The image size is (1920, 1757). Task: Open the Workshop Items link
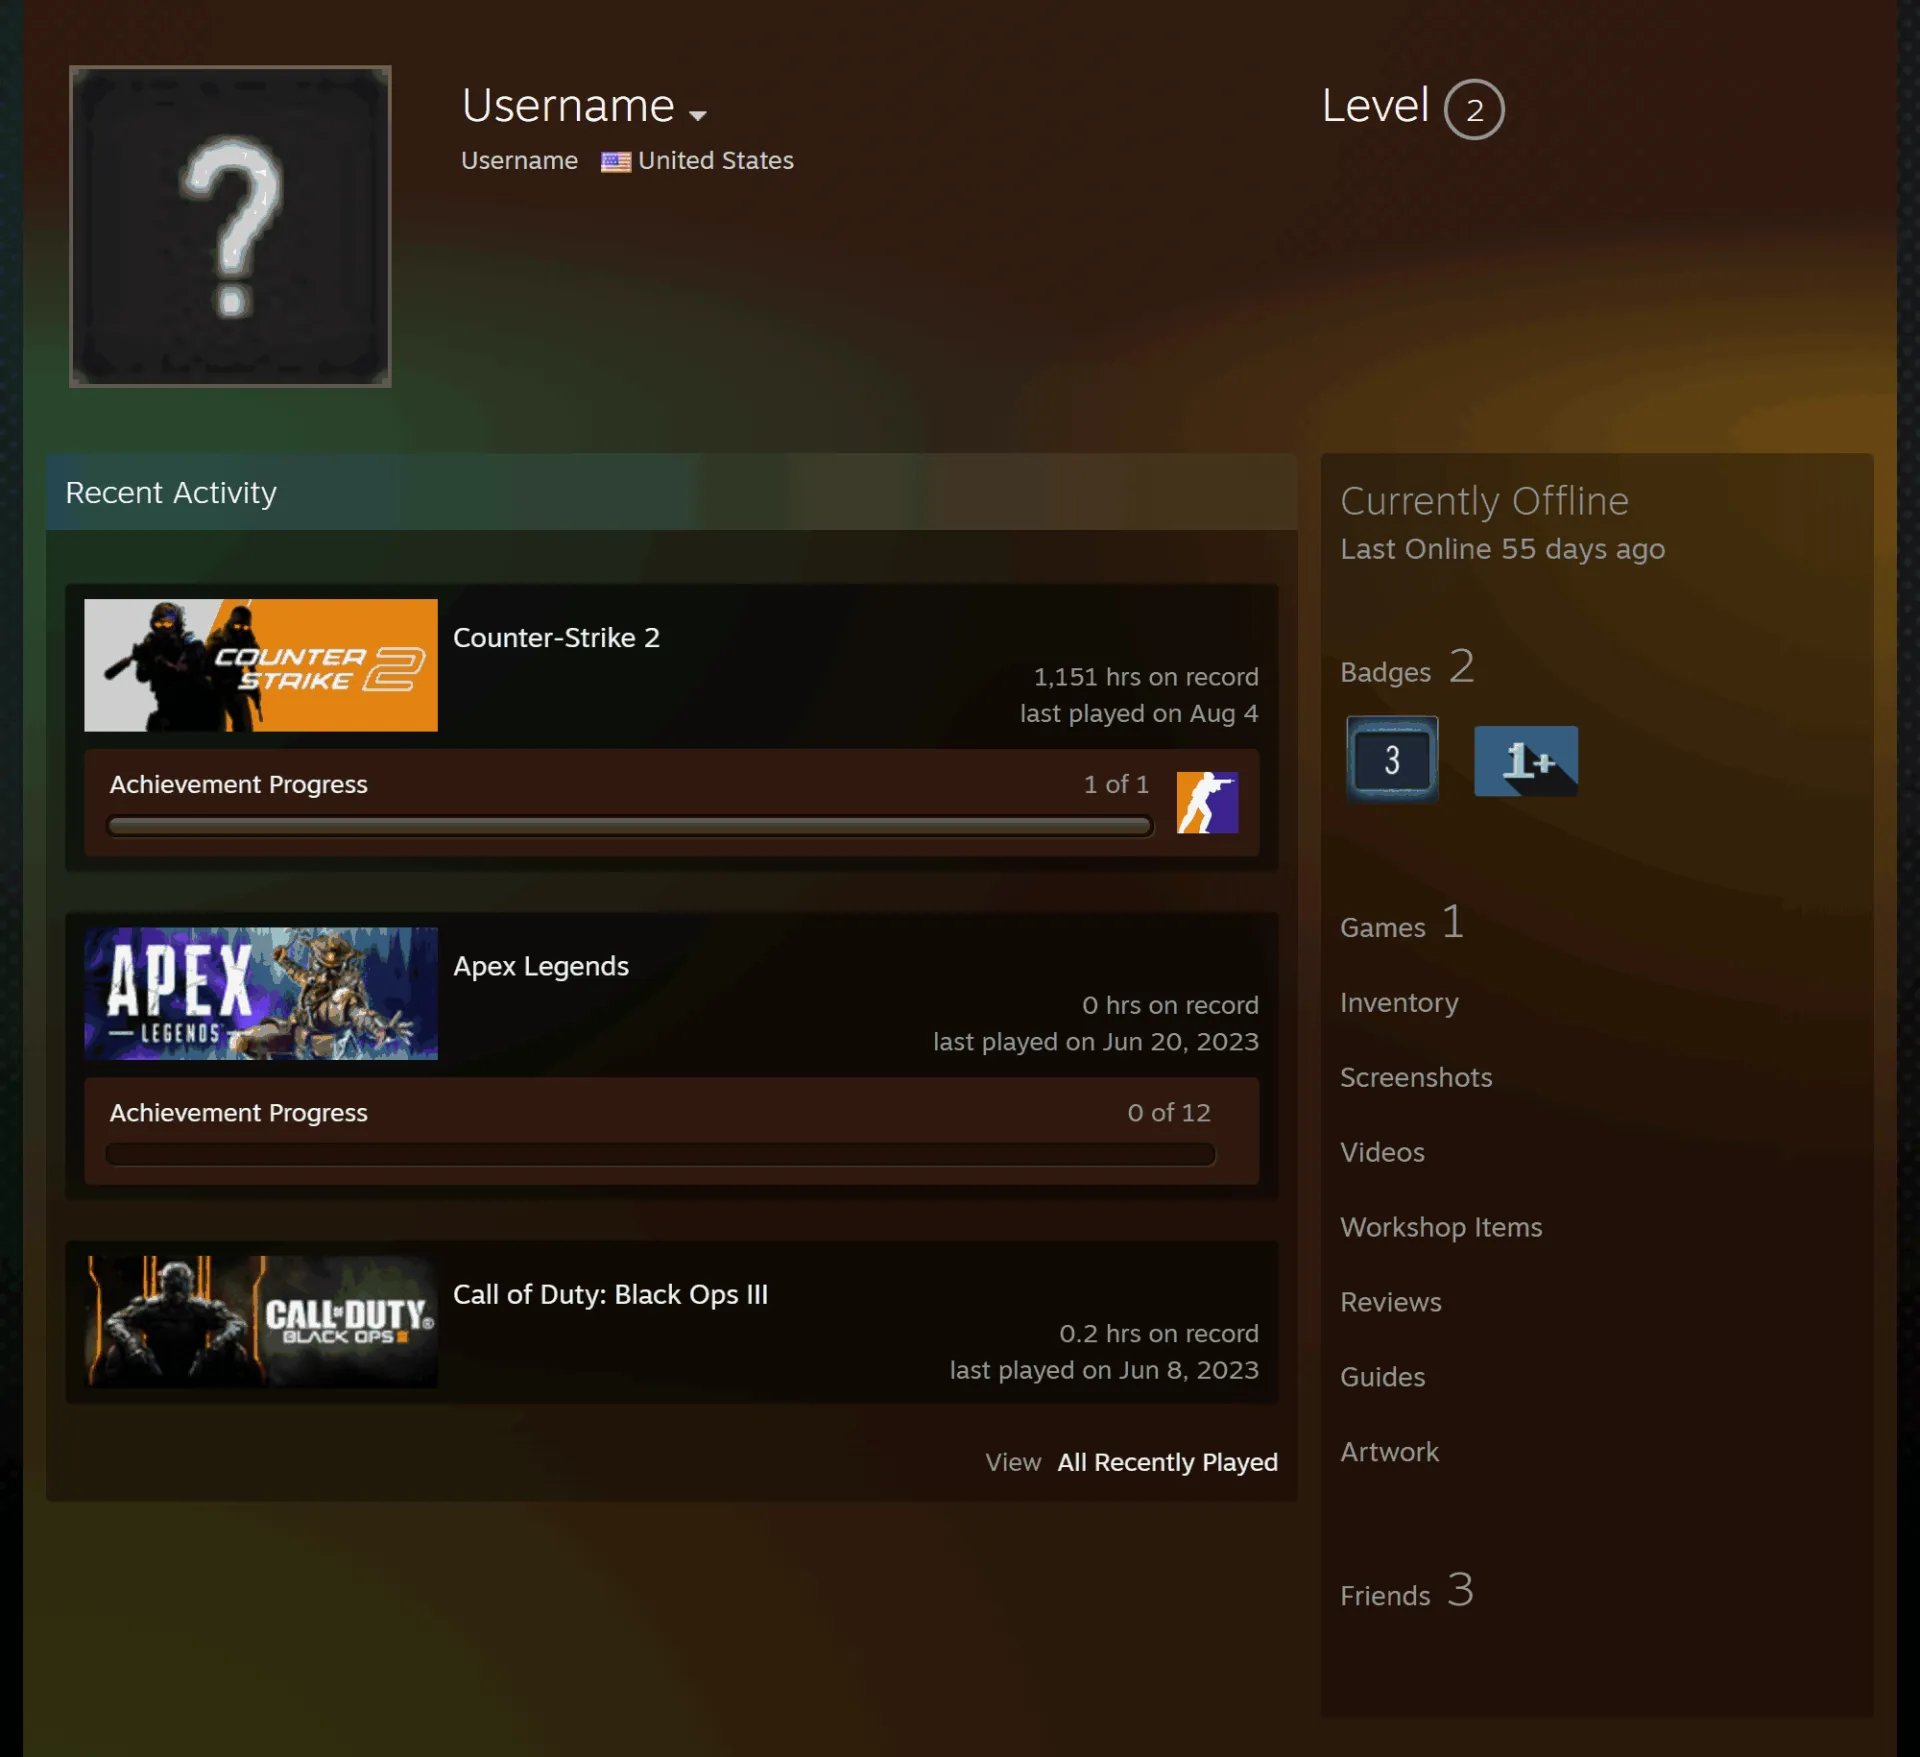tap(1441, 1227)
